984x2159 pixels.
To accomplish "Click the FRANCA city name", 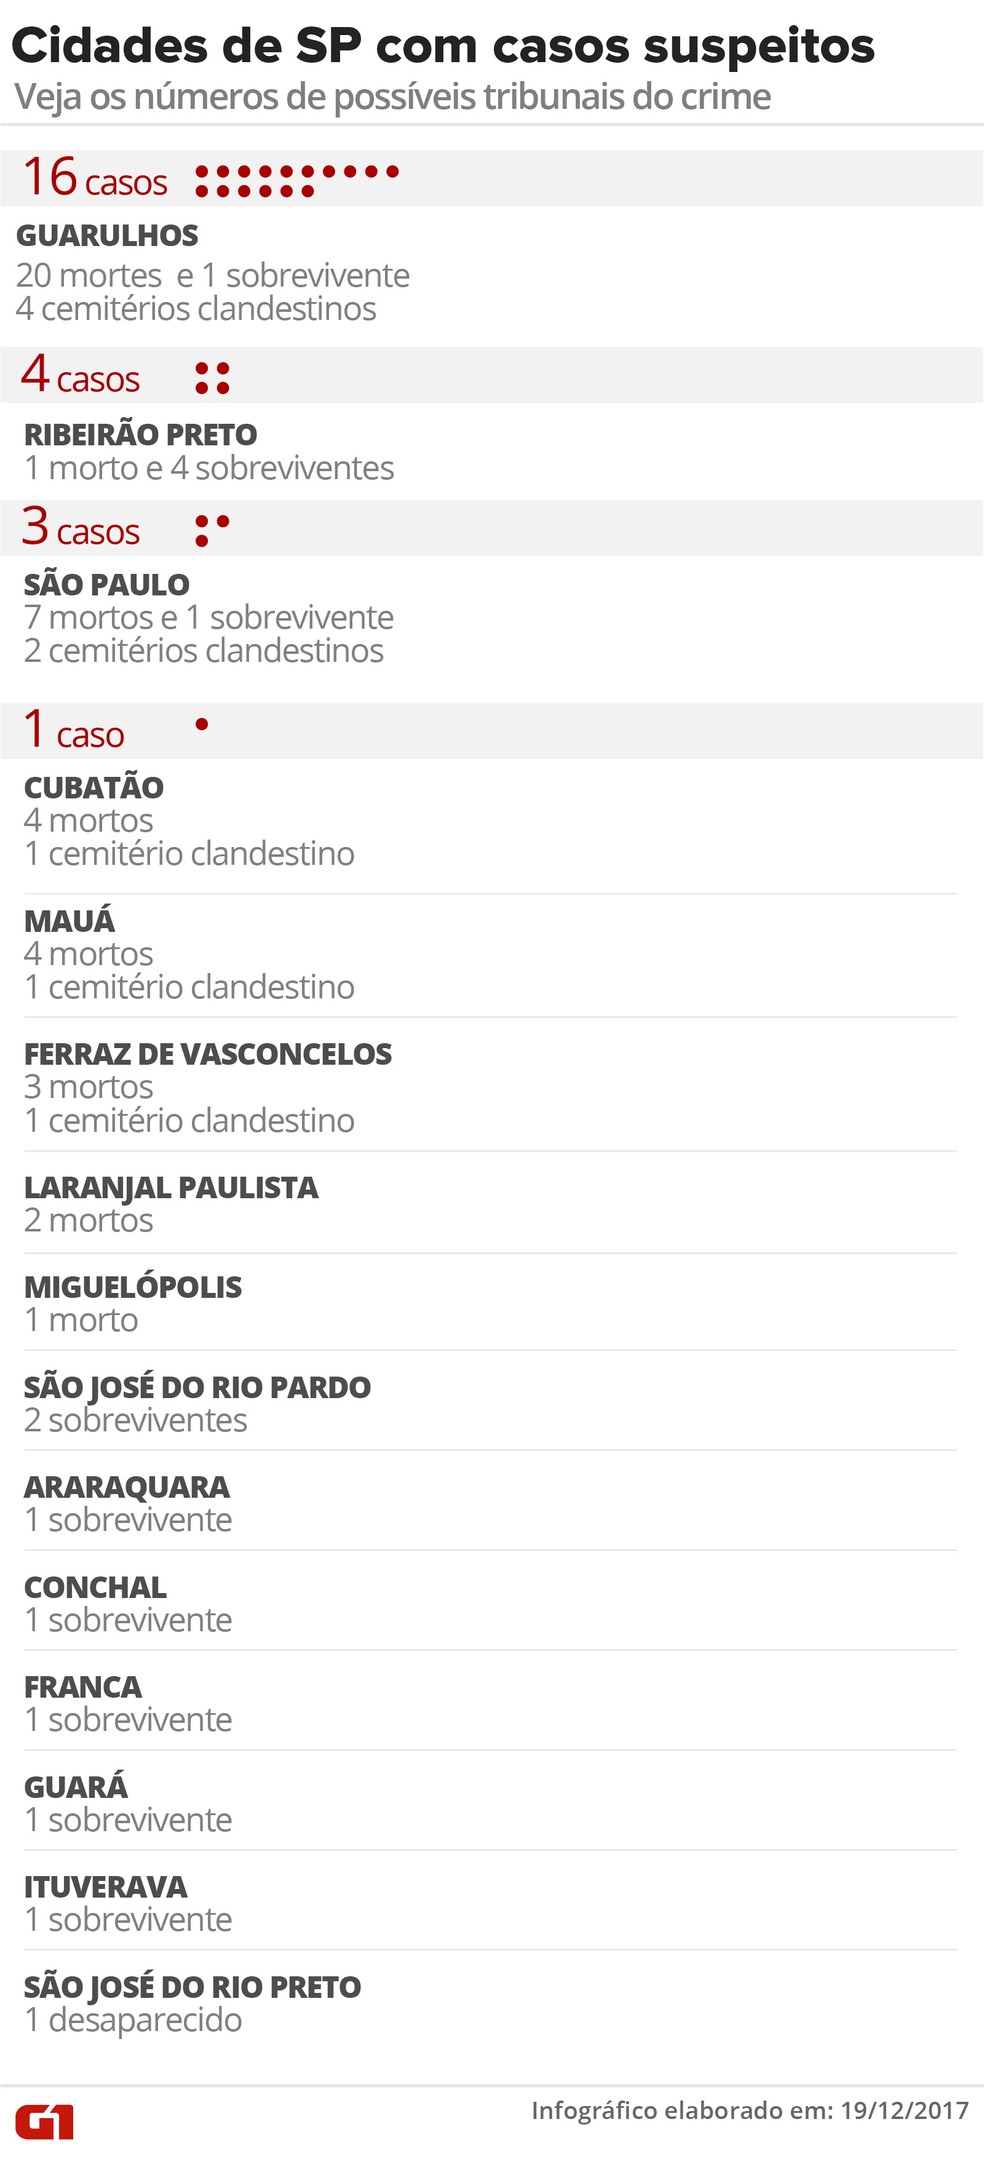I will (82, 1687).
